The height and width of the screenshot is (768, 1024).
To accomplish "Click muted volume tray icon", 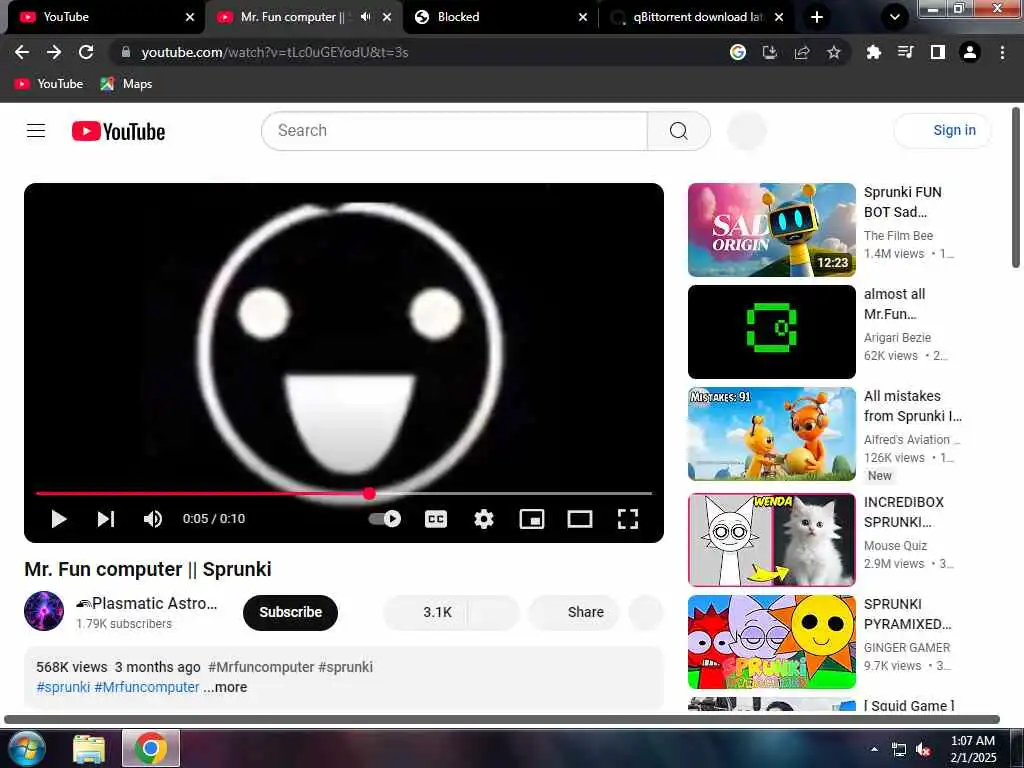I will tap(923, 750).
